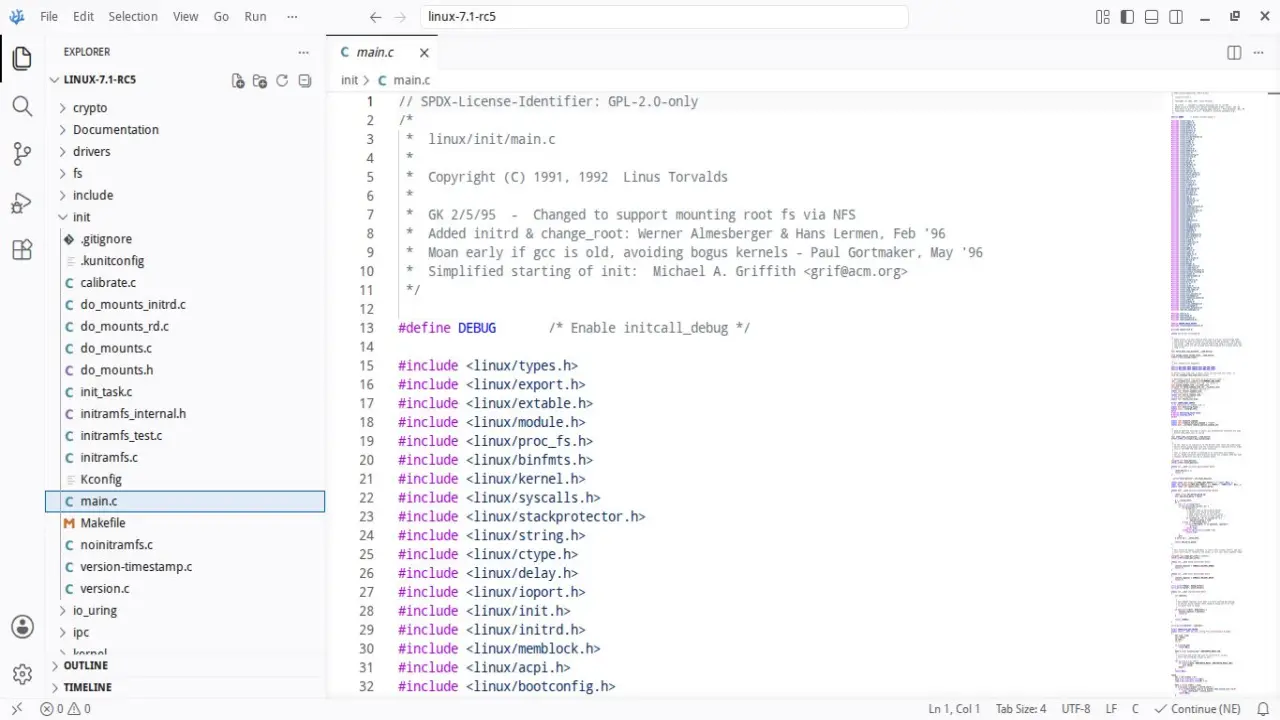Open remote window indicator in status bar
This screenshot has height=720, width=1280.
(x=17, y=709)
